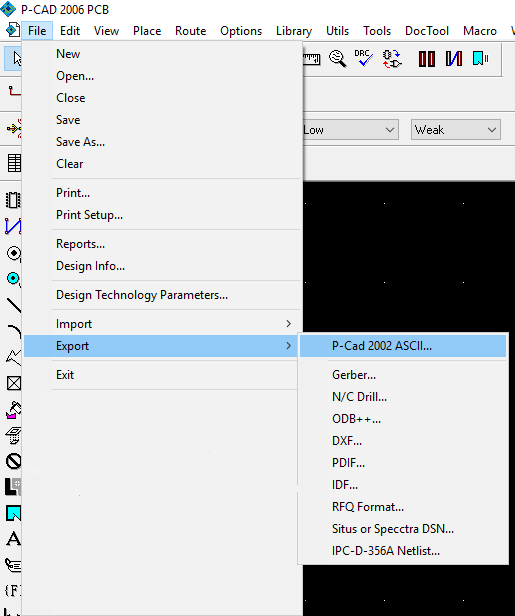The height and width of the screenshot is (616, 515).
Task: Choose Save As... menu entry
Action: 162,142
